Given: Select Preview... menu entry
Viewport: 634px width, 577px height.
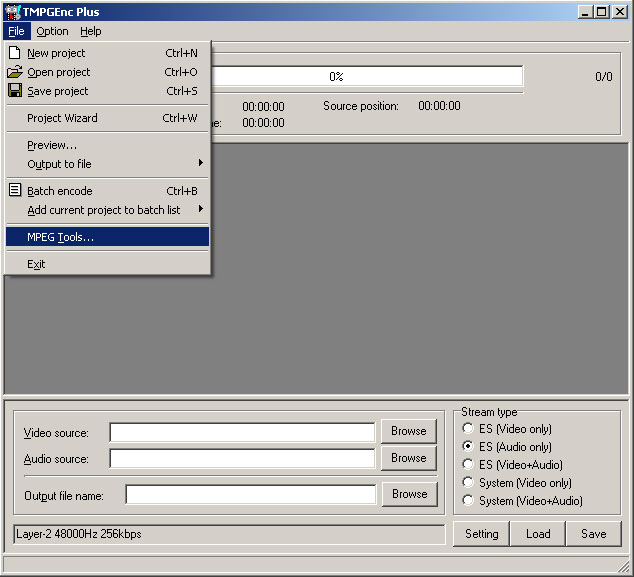Looking at the screenshot, I should click(x=108, y=145).
